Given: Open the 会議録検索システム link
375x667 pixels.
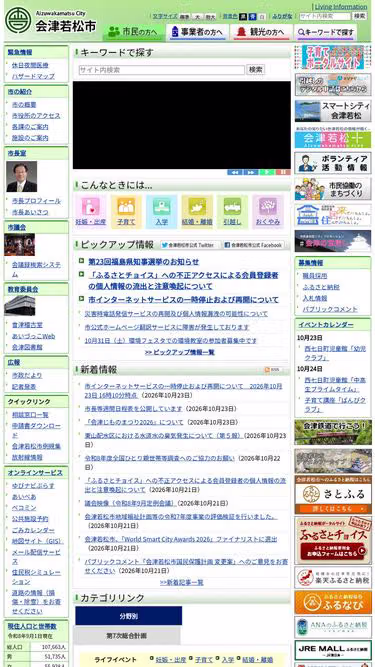Looking at the screenshot, I should coord(37,269).
